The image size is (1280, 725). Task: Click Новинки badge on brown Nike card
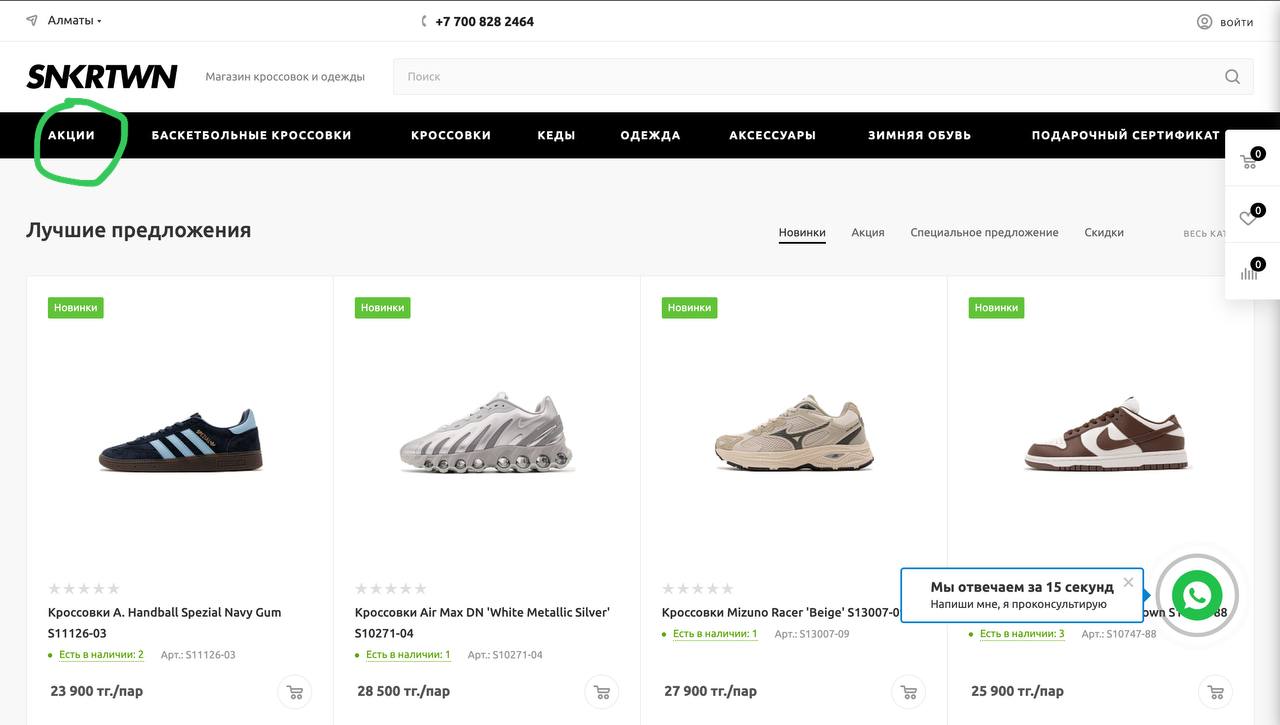[x=997, y=308]
